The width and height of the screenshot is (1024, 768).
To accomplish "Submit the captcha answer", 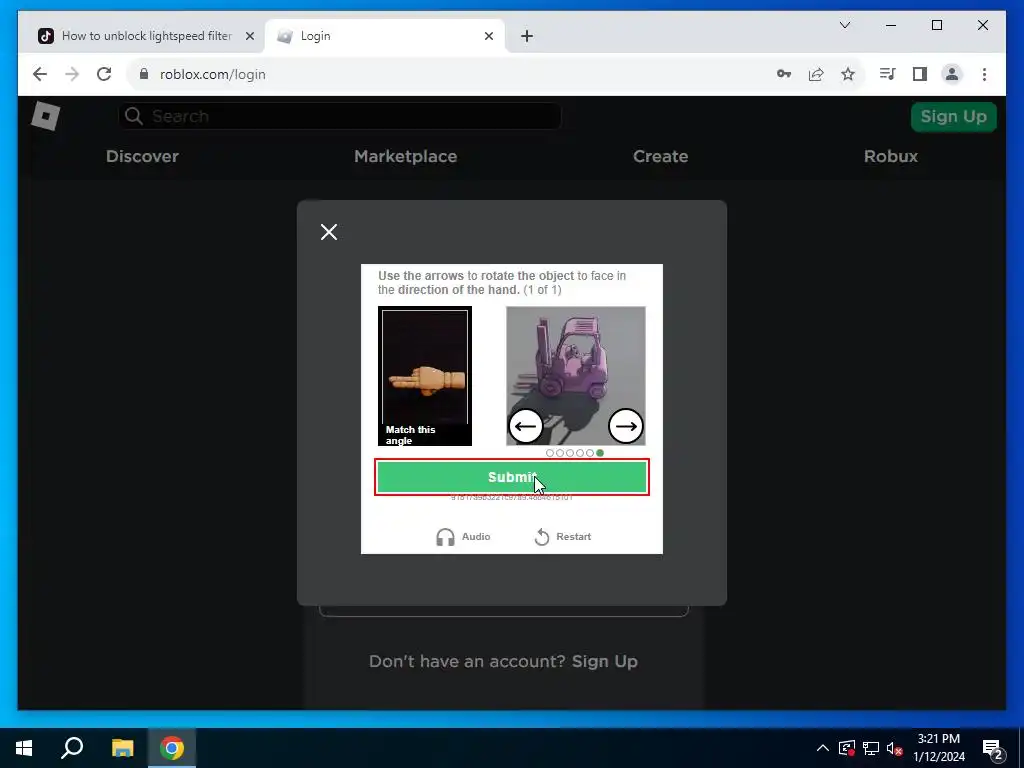I will [x=512, y=477].
